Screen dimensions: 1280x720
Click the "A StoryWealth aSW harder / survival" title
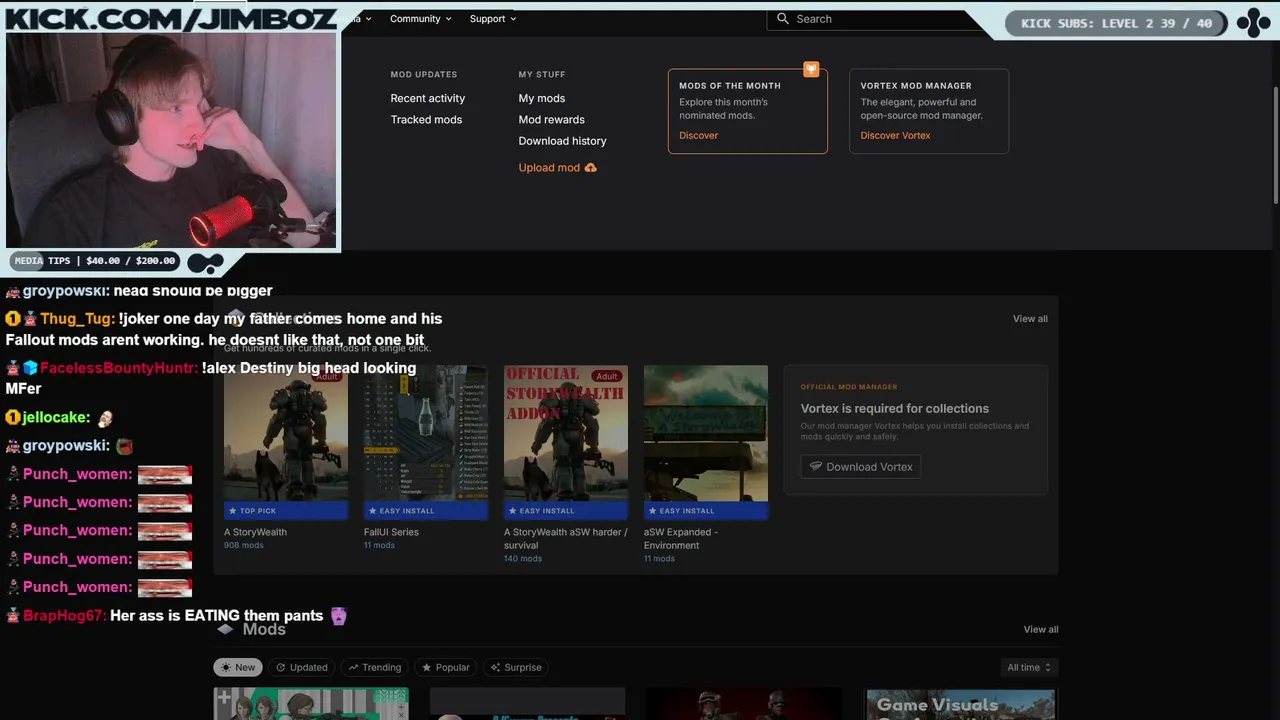click(x=566, y=539)
